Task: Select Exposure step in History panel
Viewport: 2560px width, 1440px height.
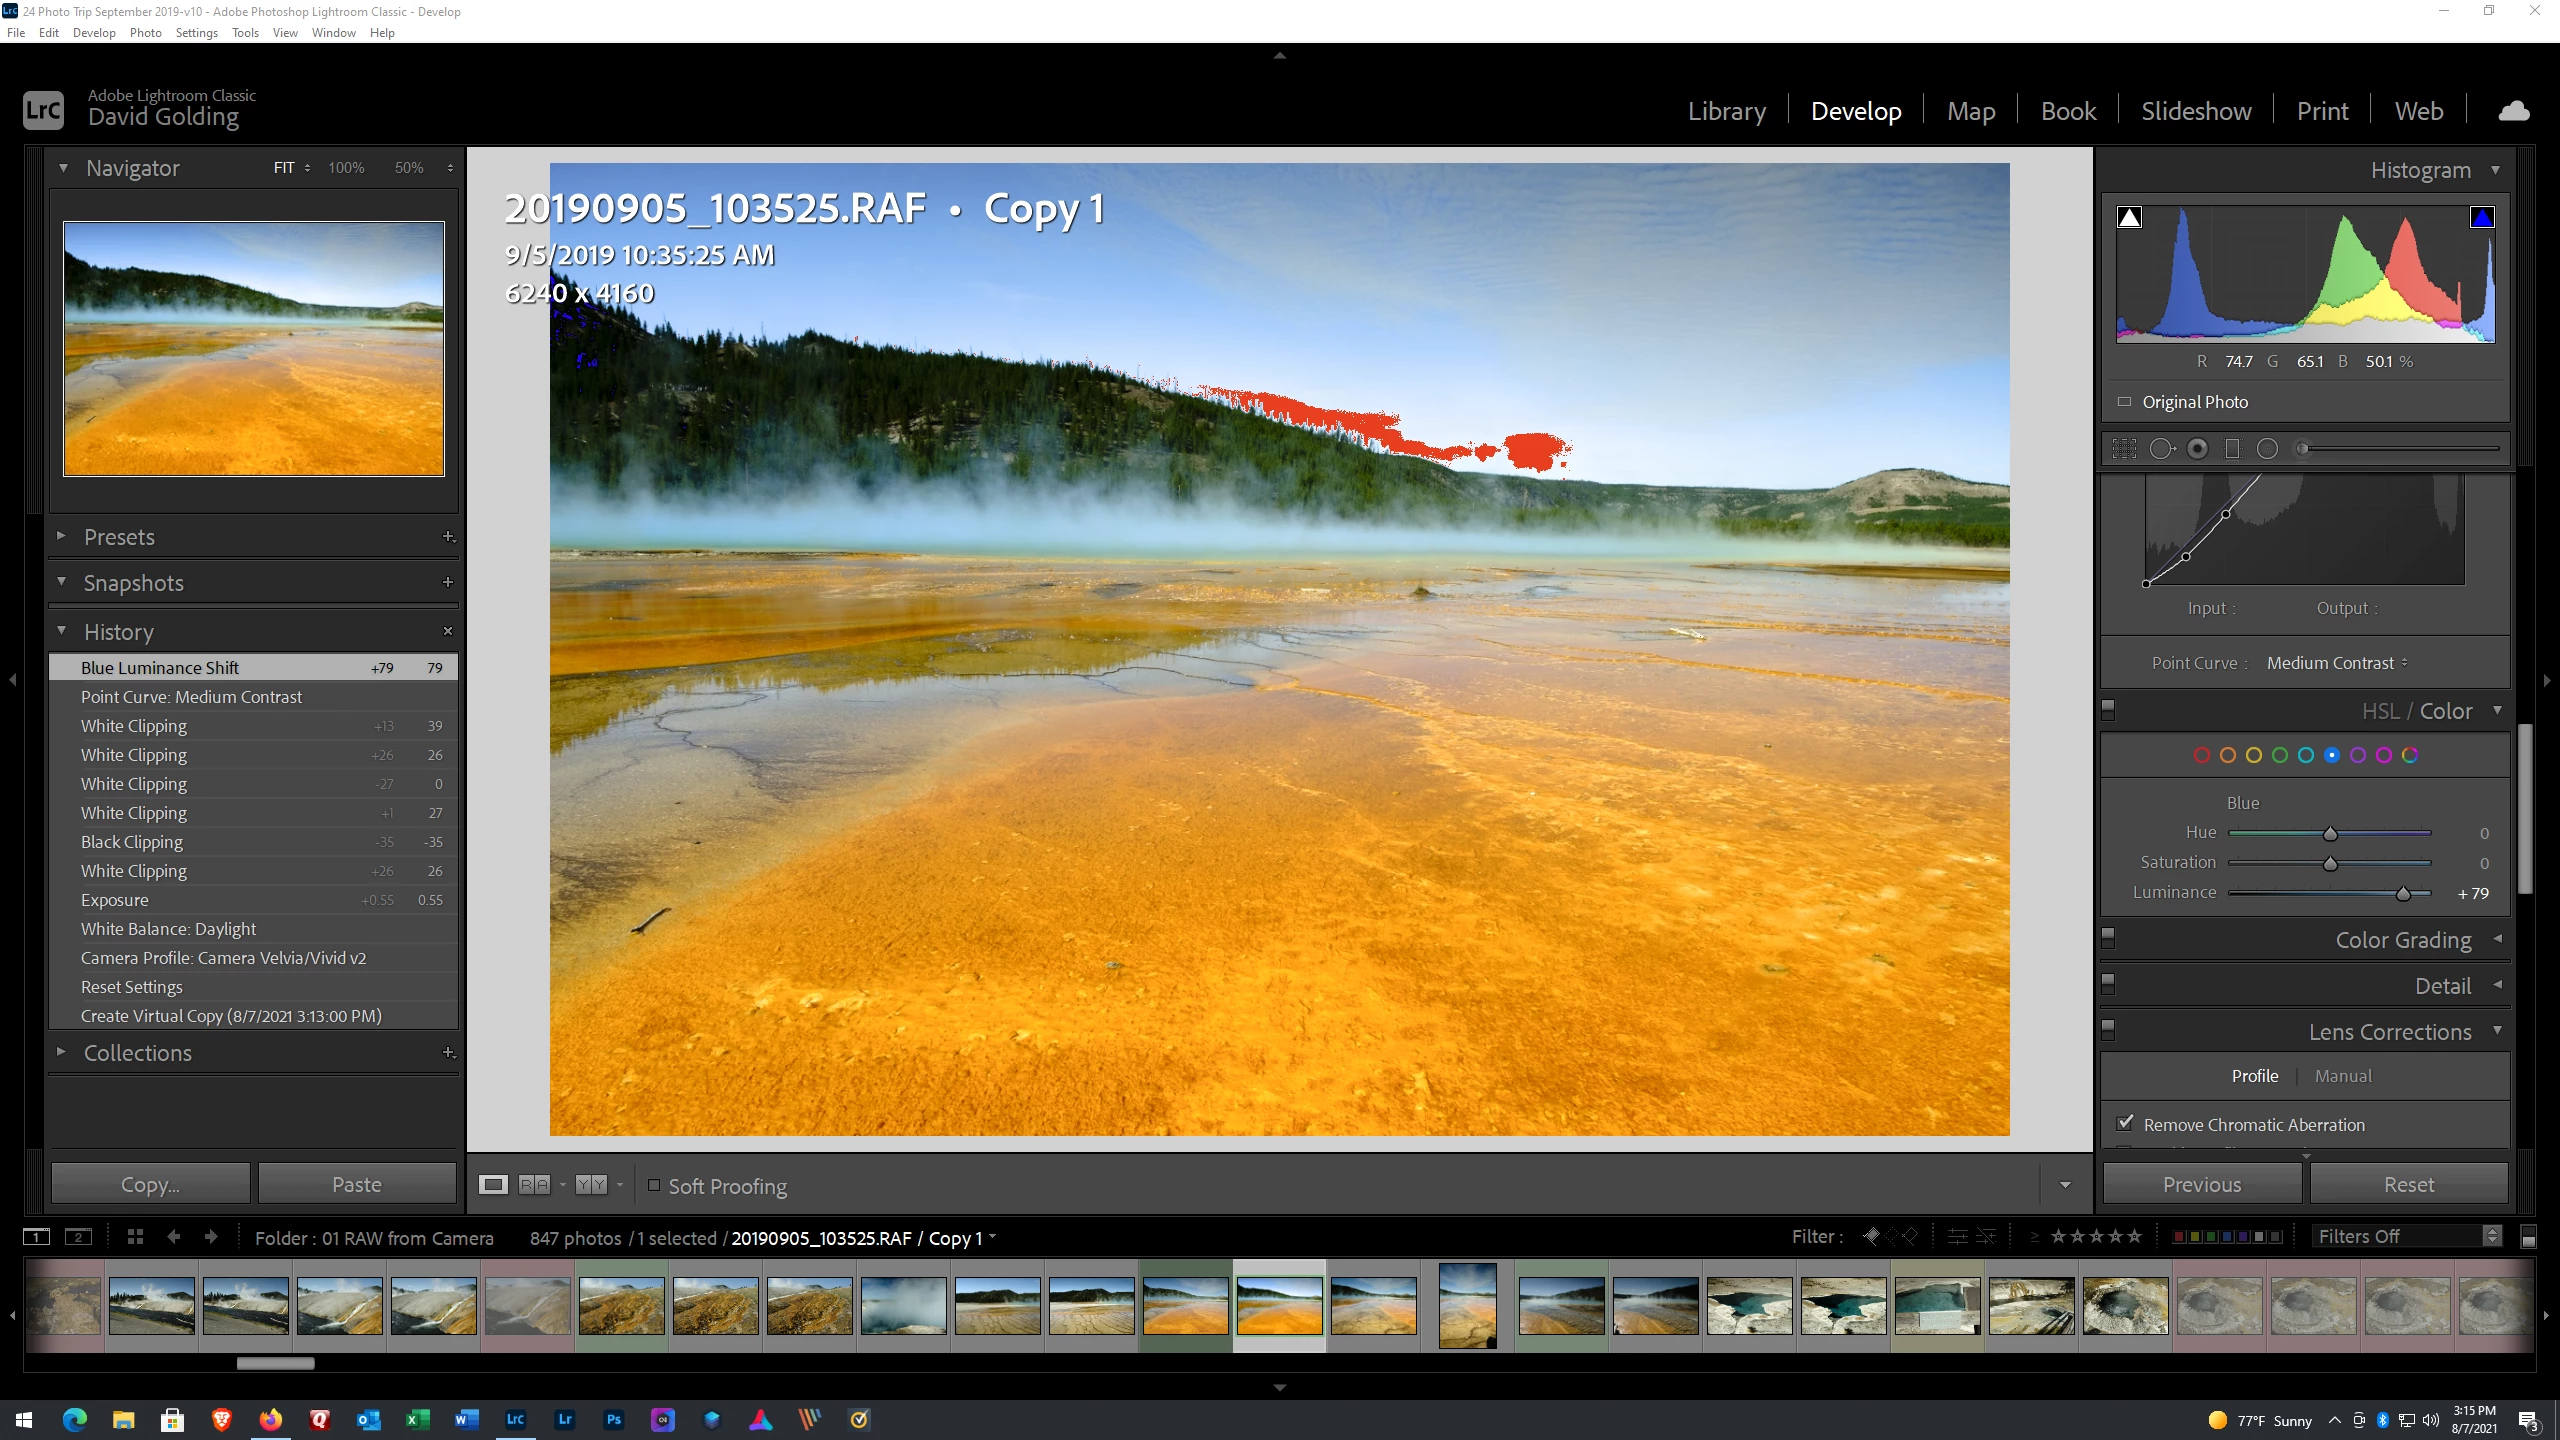Action: pos(114,900)
